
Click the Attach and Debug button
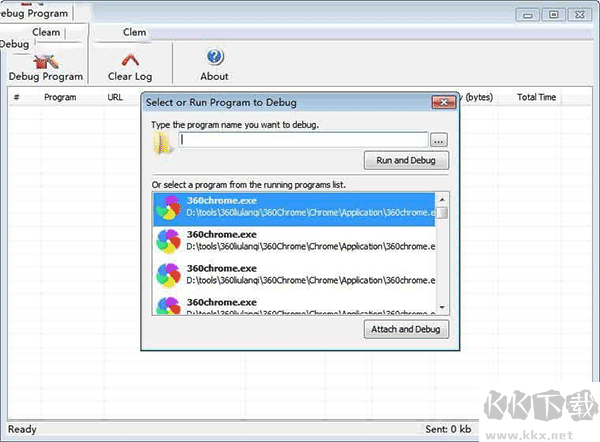pos(406,329)
